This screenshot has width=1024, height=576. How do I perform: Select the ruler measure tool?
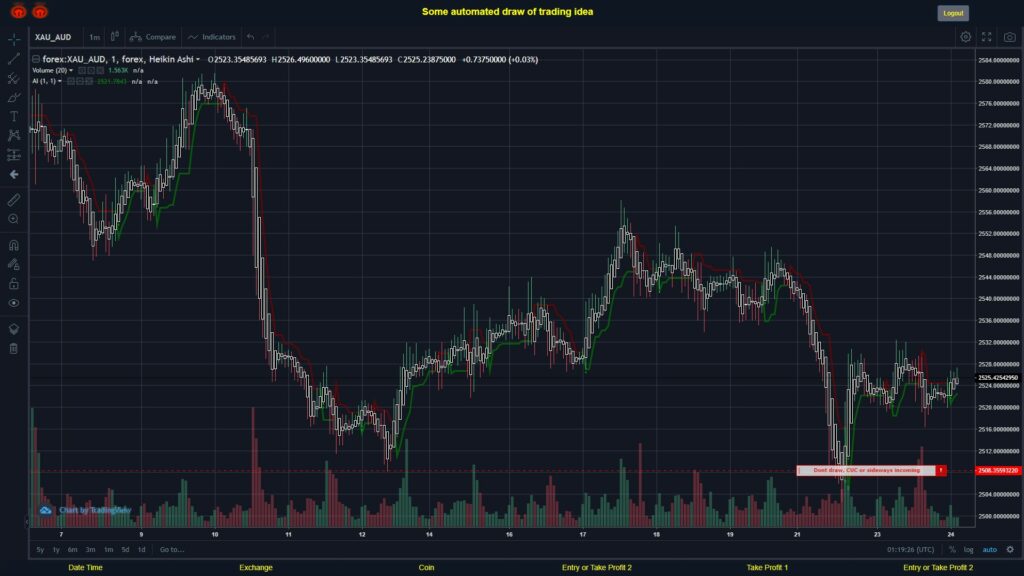point(14,200)
